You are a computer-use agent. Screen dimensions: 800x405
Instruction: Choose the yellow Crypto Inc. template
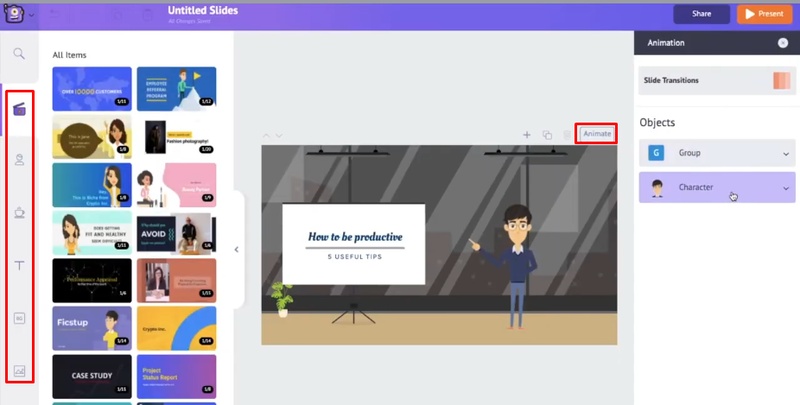[x=177, y=328]
